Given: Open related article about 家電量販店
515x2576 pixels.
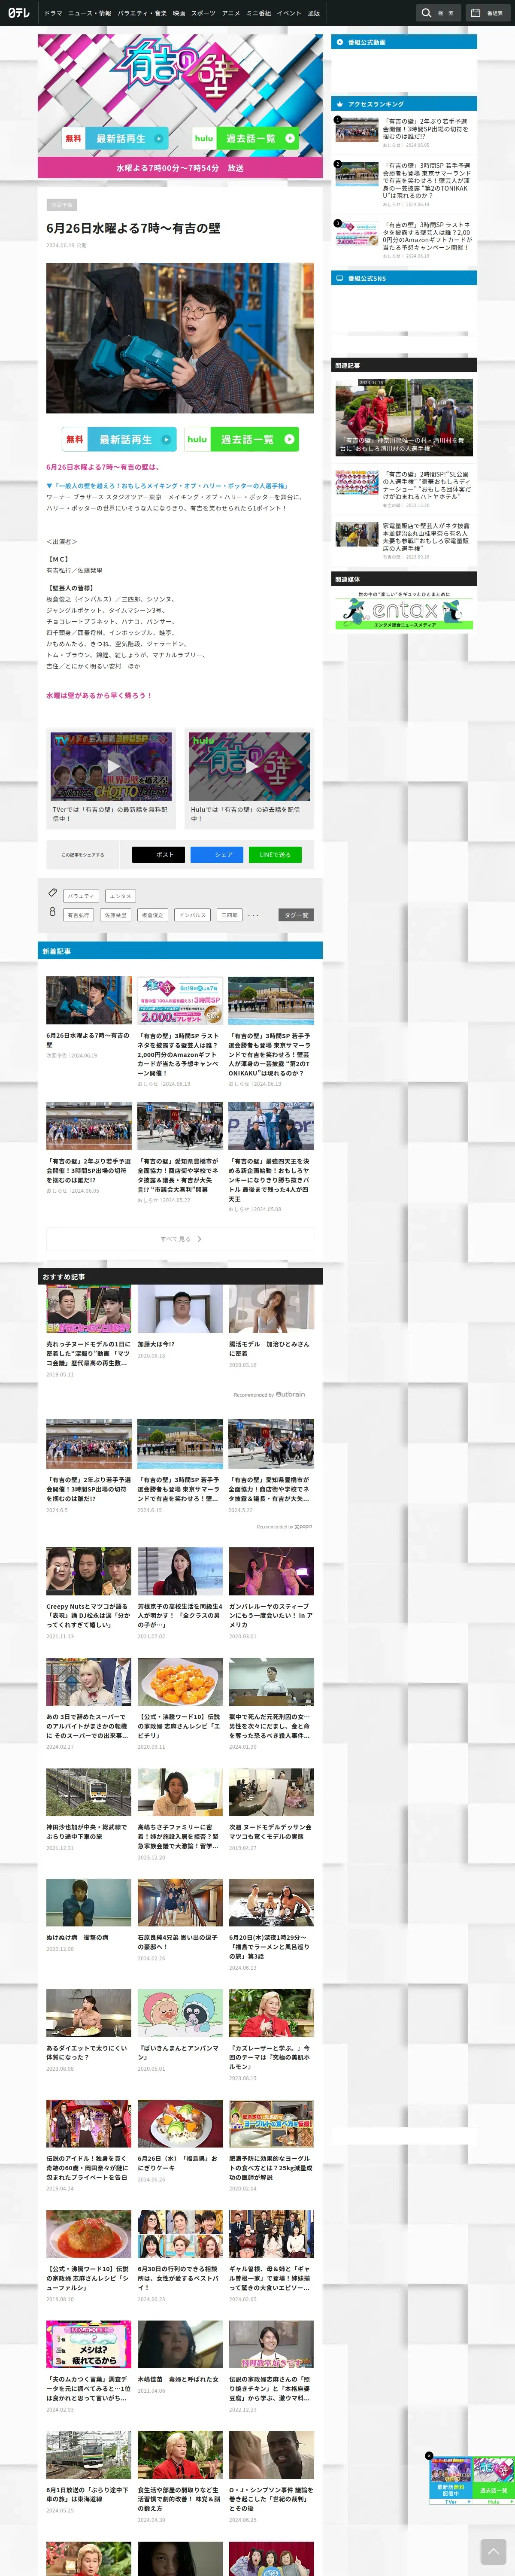Looking at the screenshot, I should 404,540.
